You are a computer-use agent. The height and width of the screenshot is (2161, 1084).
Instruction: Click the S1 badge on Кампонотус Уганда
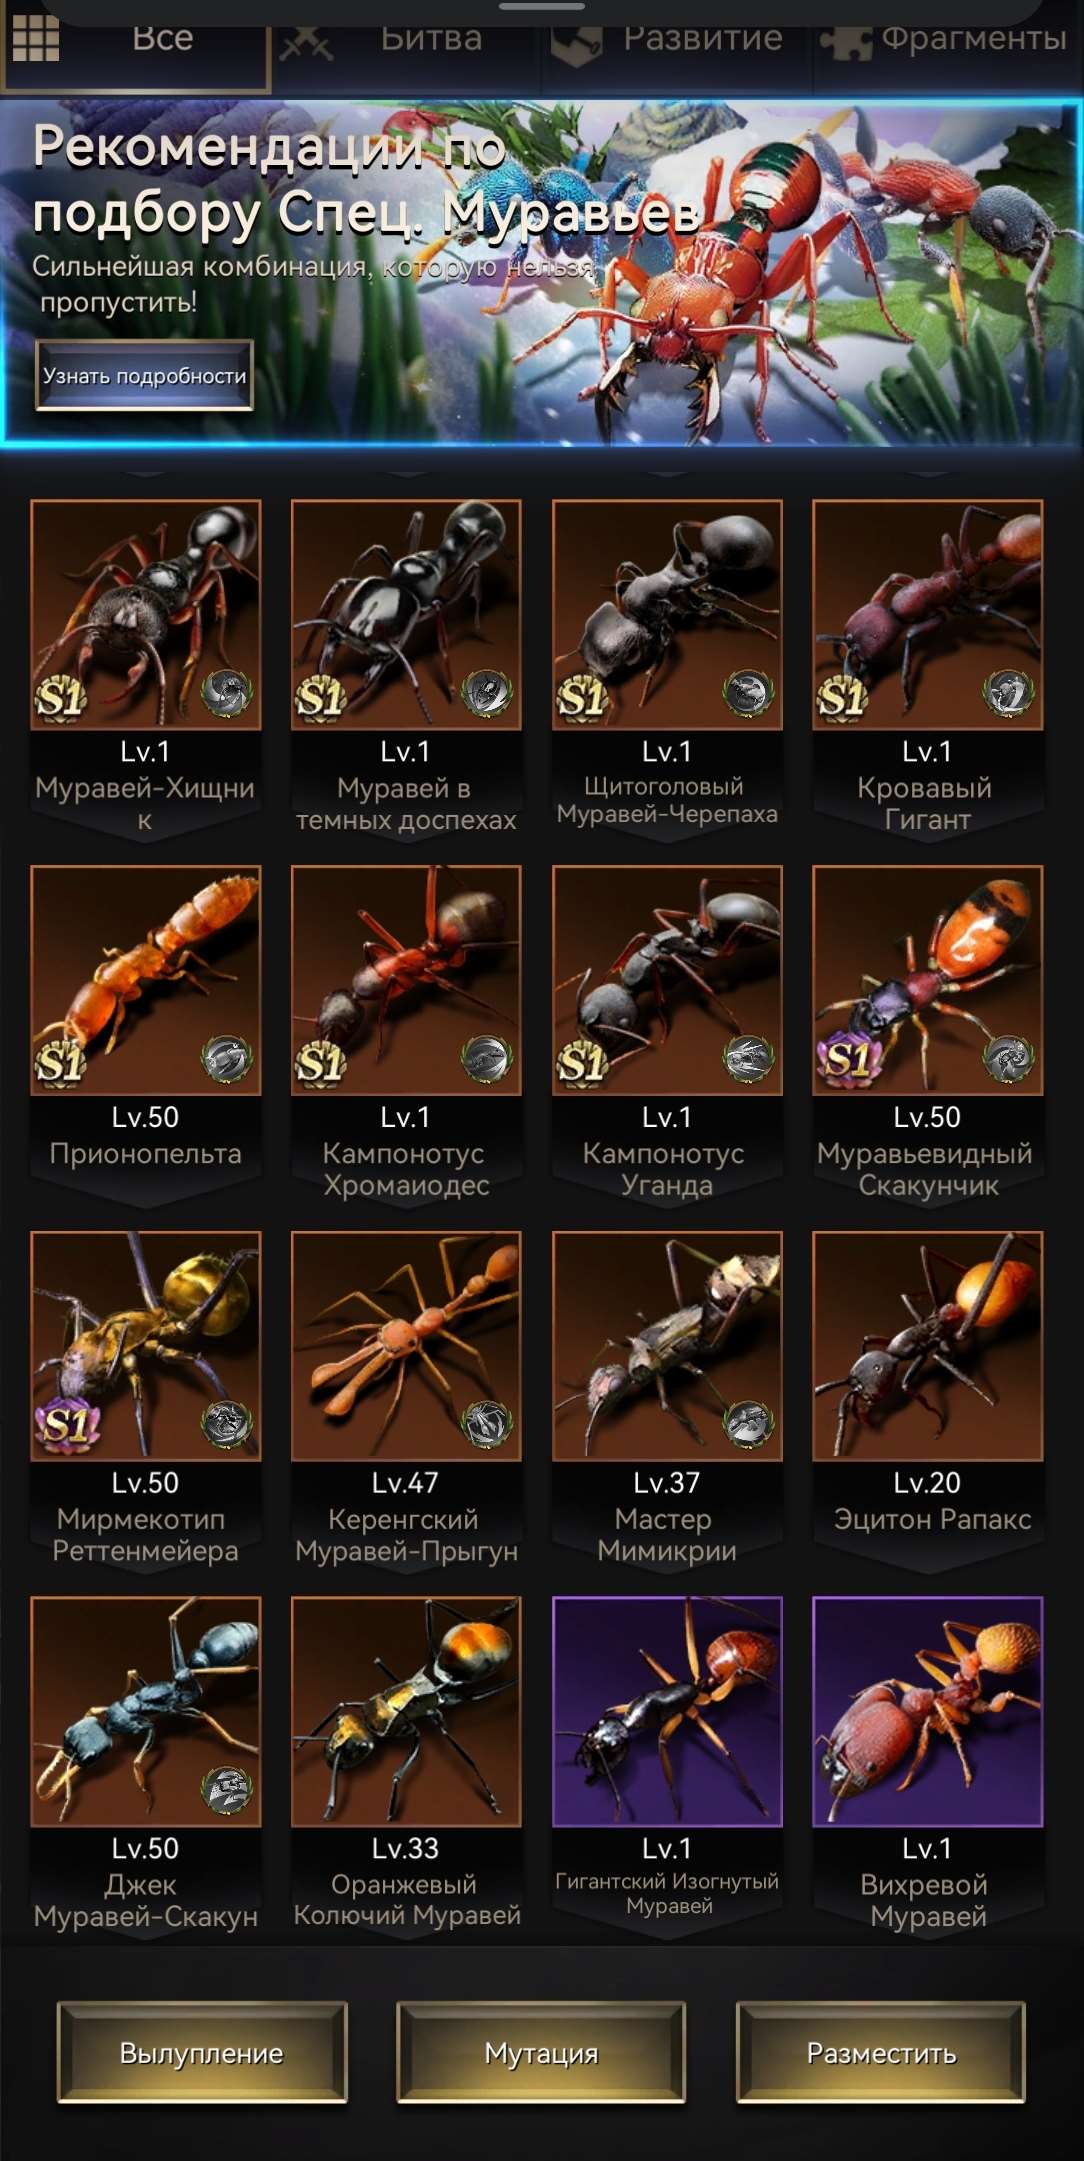pos(582,1064)
